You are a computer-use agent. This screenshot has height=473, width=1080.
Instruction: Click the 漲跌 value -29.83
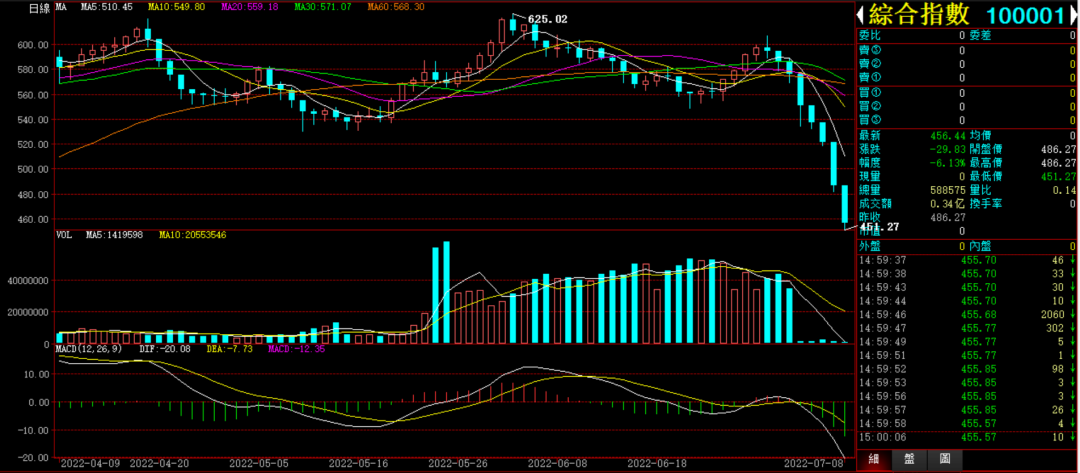946,149
